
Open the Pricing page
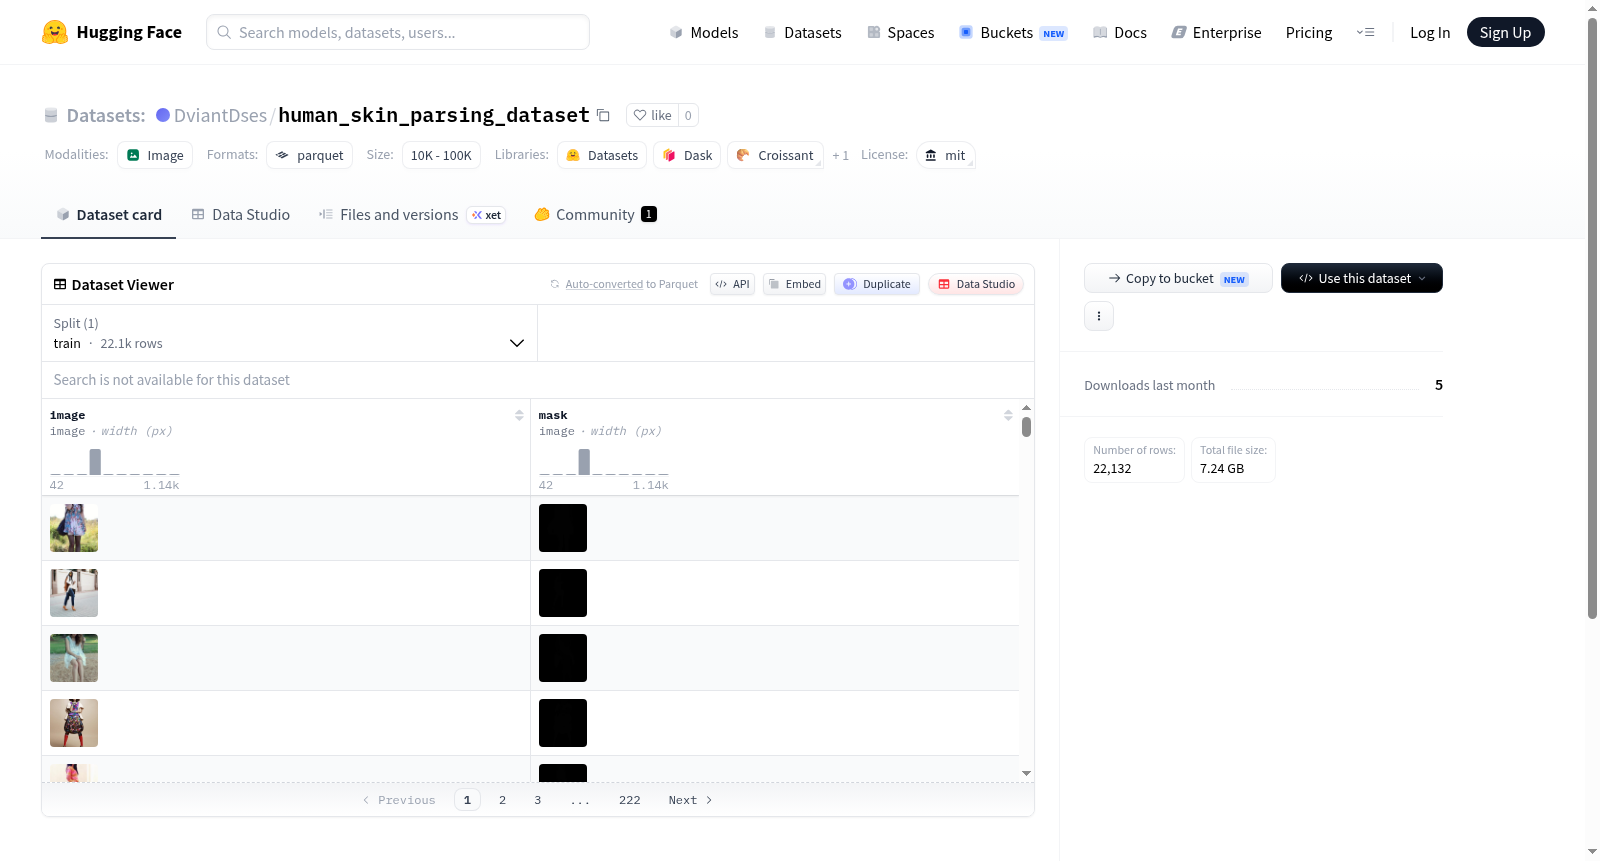point(1309,32)
